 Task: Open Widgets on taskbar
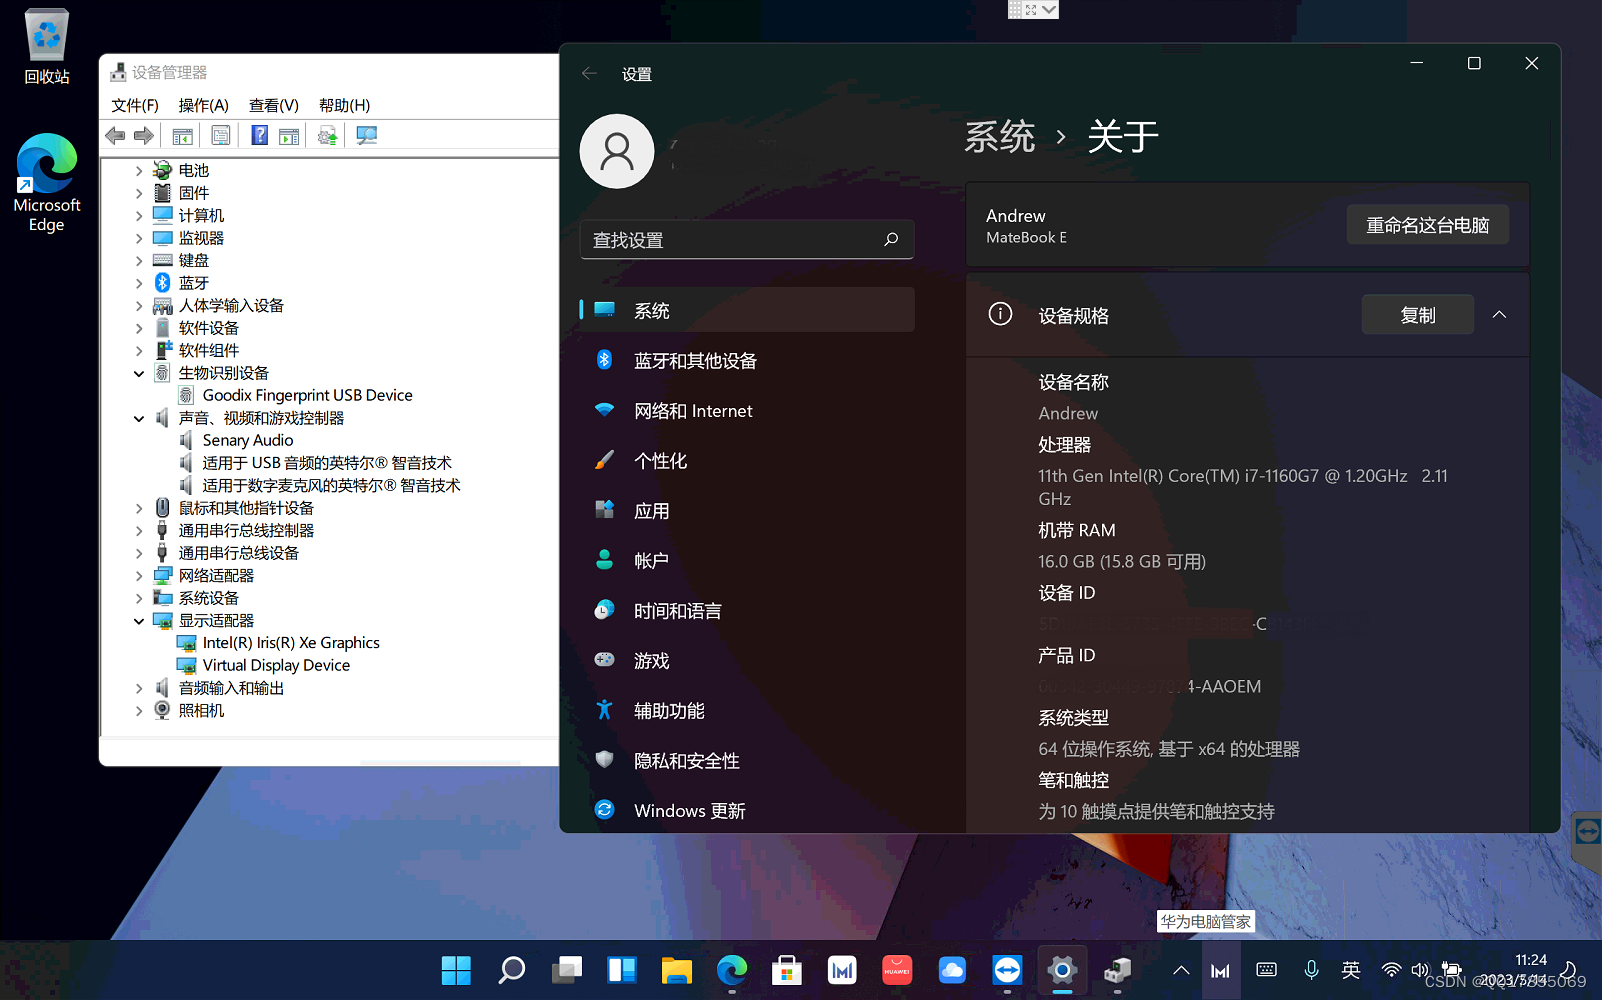(622, 969)
